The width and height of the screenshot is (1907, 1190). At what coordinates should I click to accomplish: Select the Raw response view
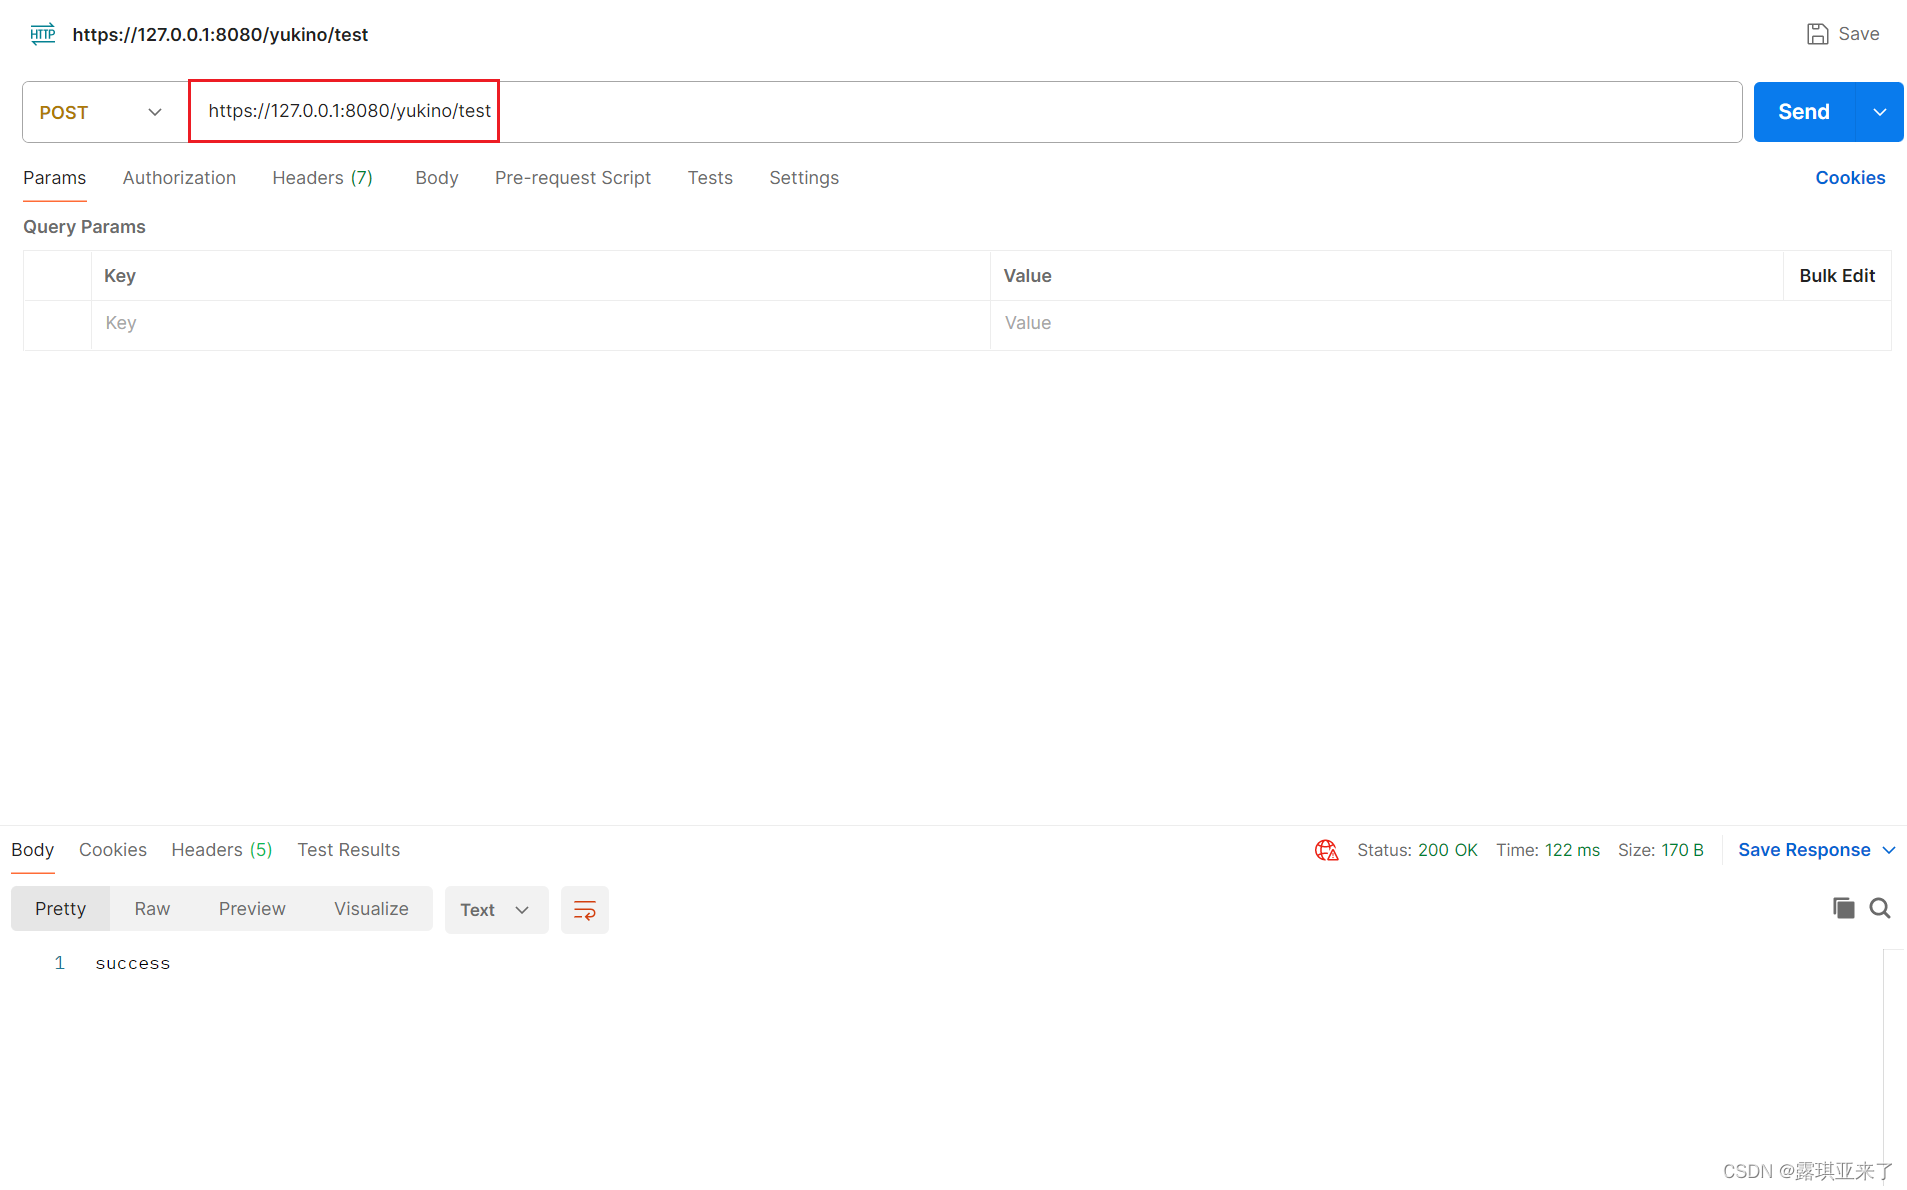pyautogui.click(x=151, y=908)
